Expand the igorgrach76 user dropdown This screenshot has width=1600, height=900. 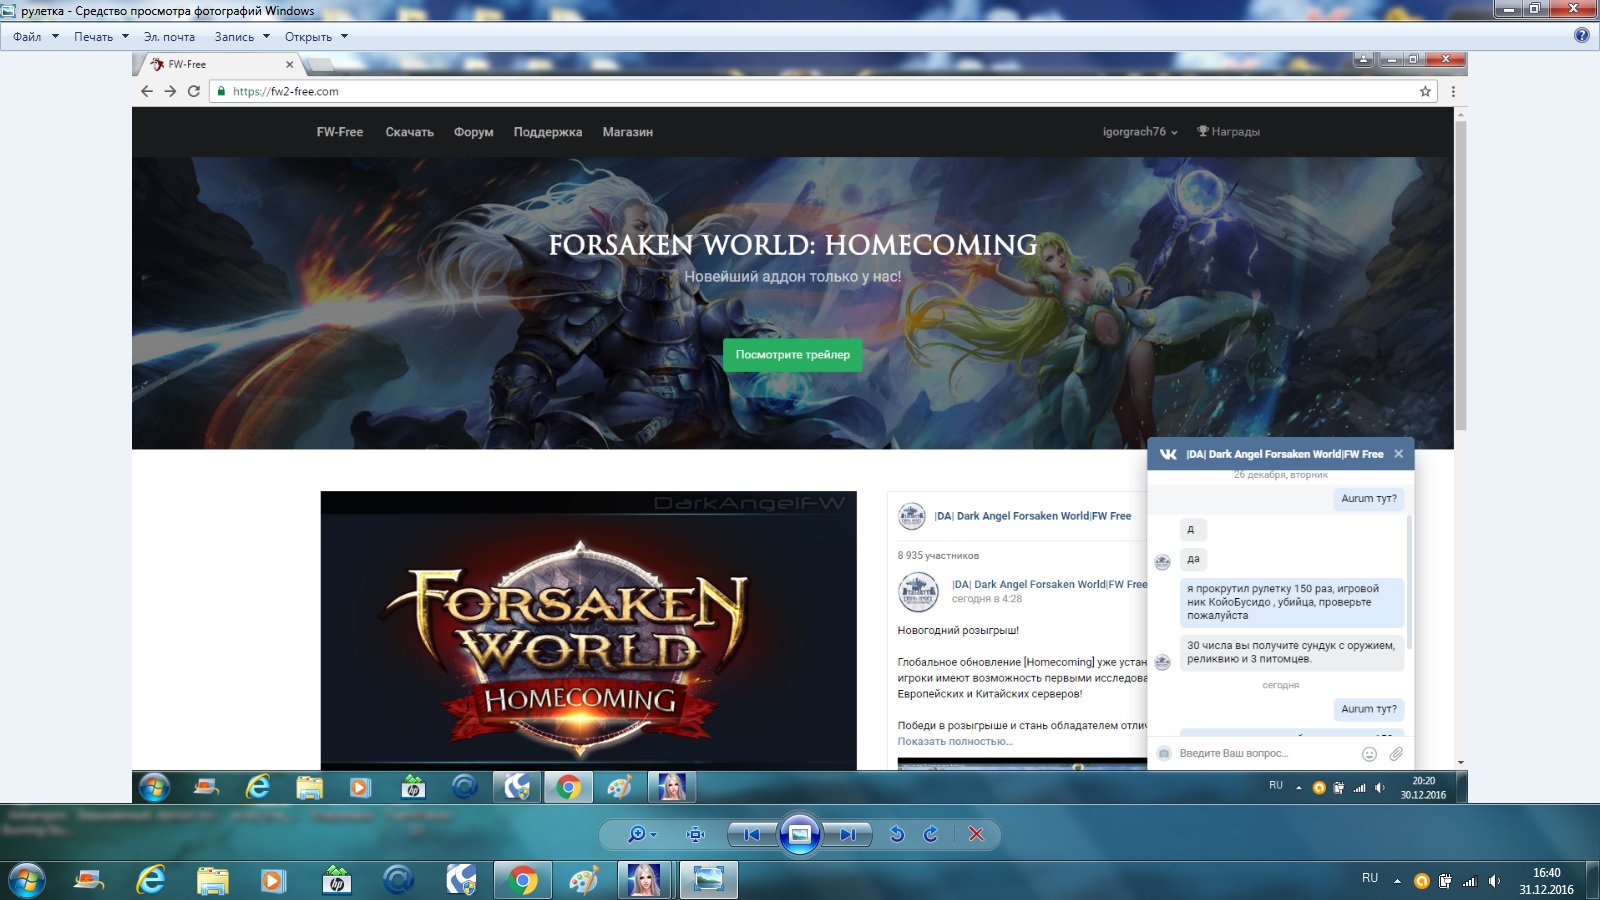click(x=1140, y=132)
